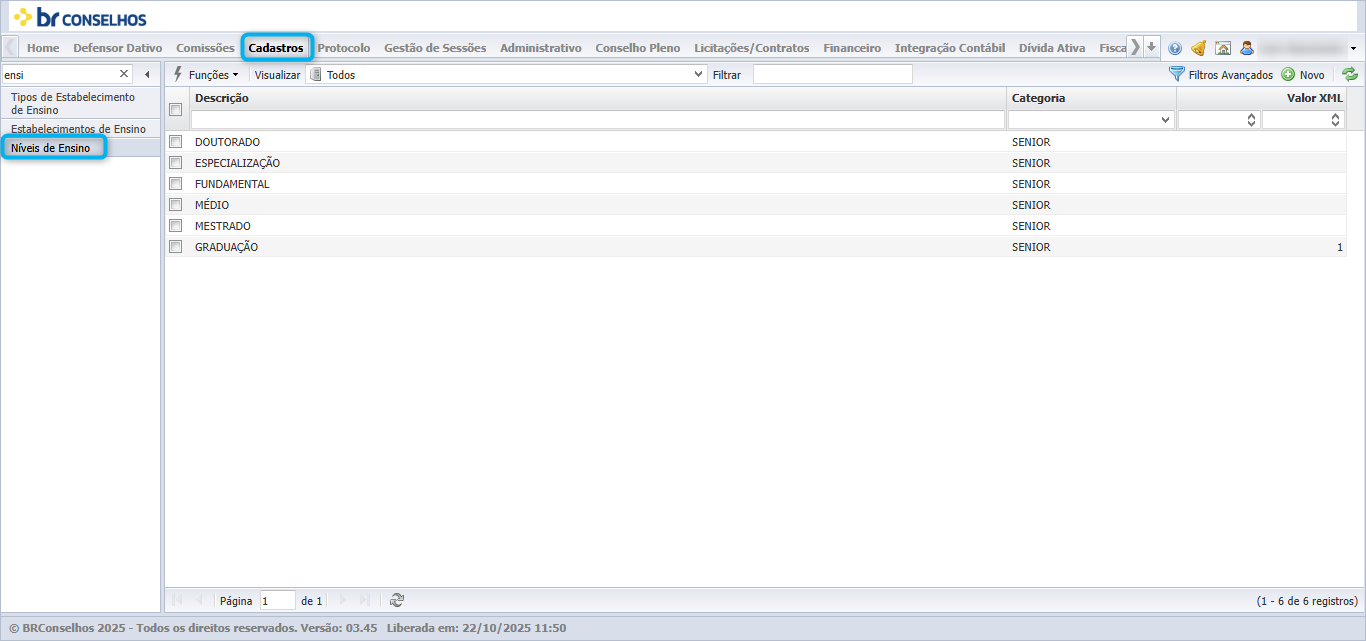The width and height of the screenshot is (1366, 641).
Task: Go to the first page arrow
Action: (x=178, y=600)
